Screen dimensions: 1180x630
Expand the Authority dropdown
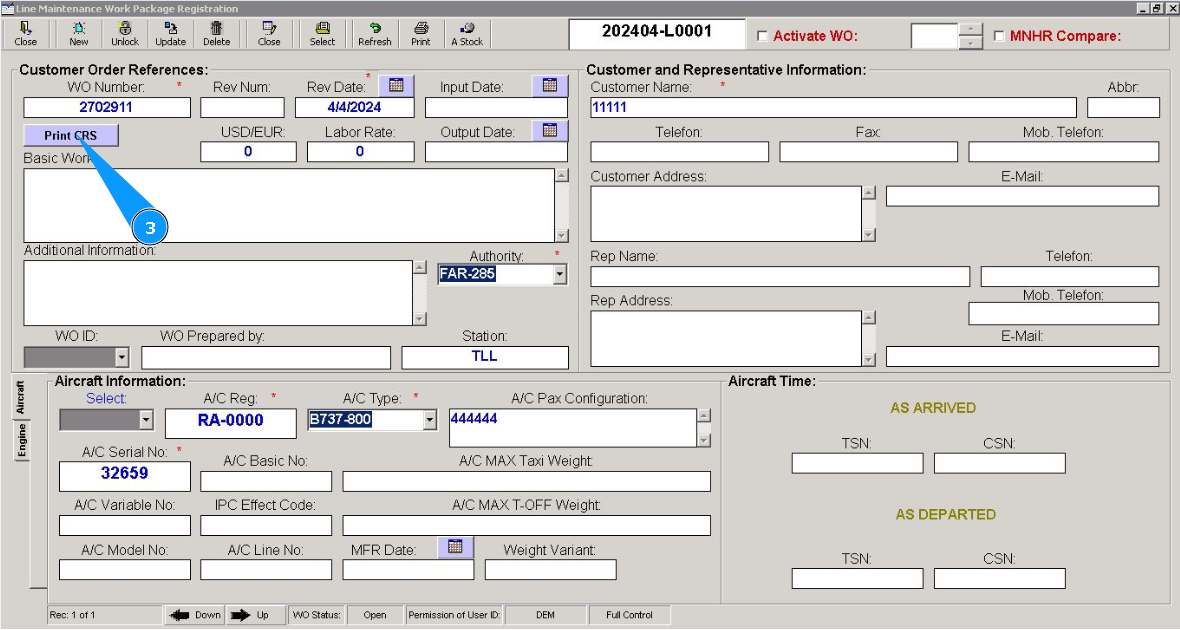[560, 274]
